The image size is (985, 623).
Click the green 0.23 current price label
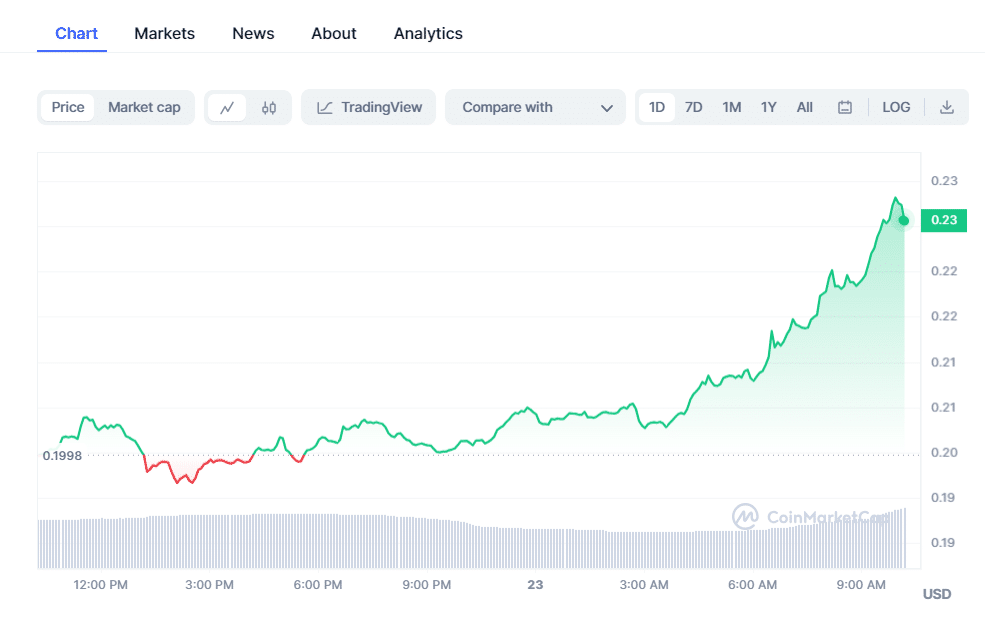coord(944,220)
